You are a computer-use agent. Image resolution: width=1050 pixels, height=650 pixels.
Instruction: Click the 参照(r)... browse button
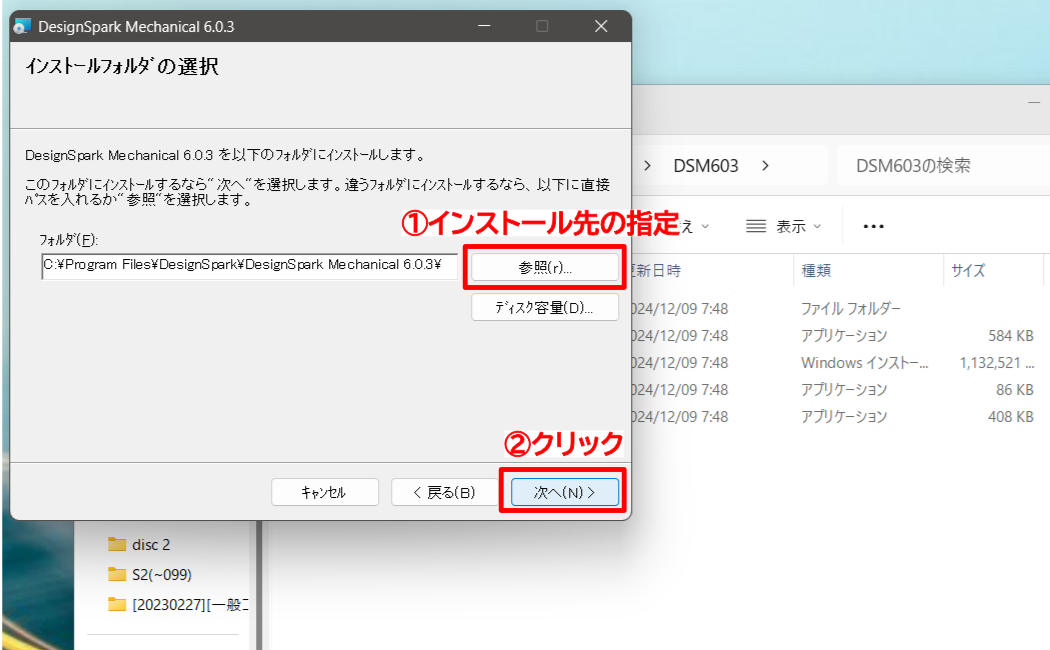(x=544, y=267)
